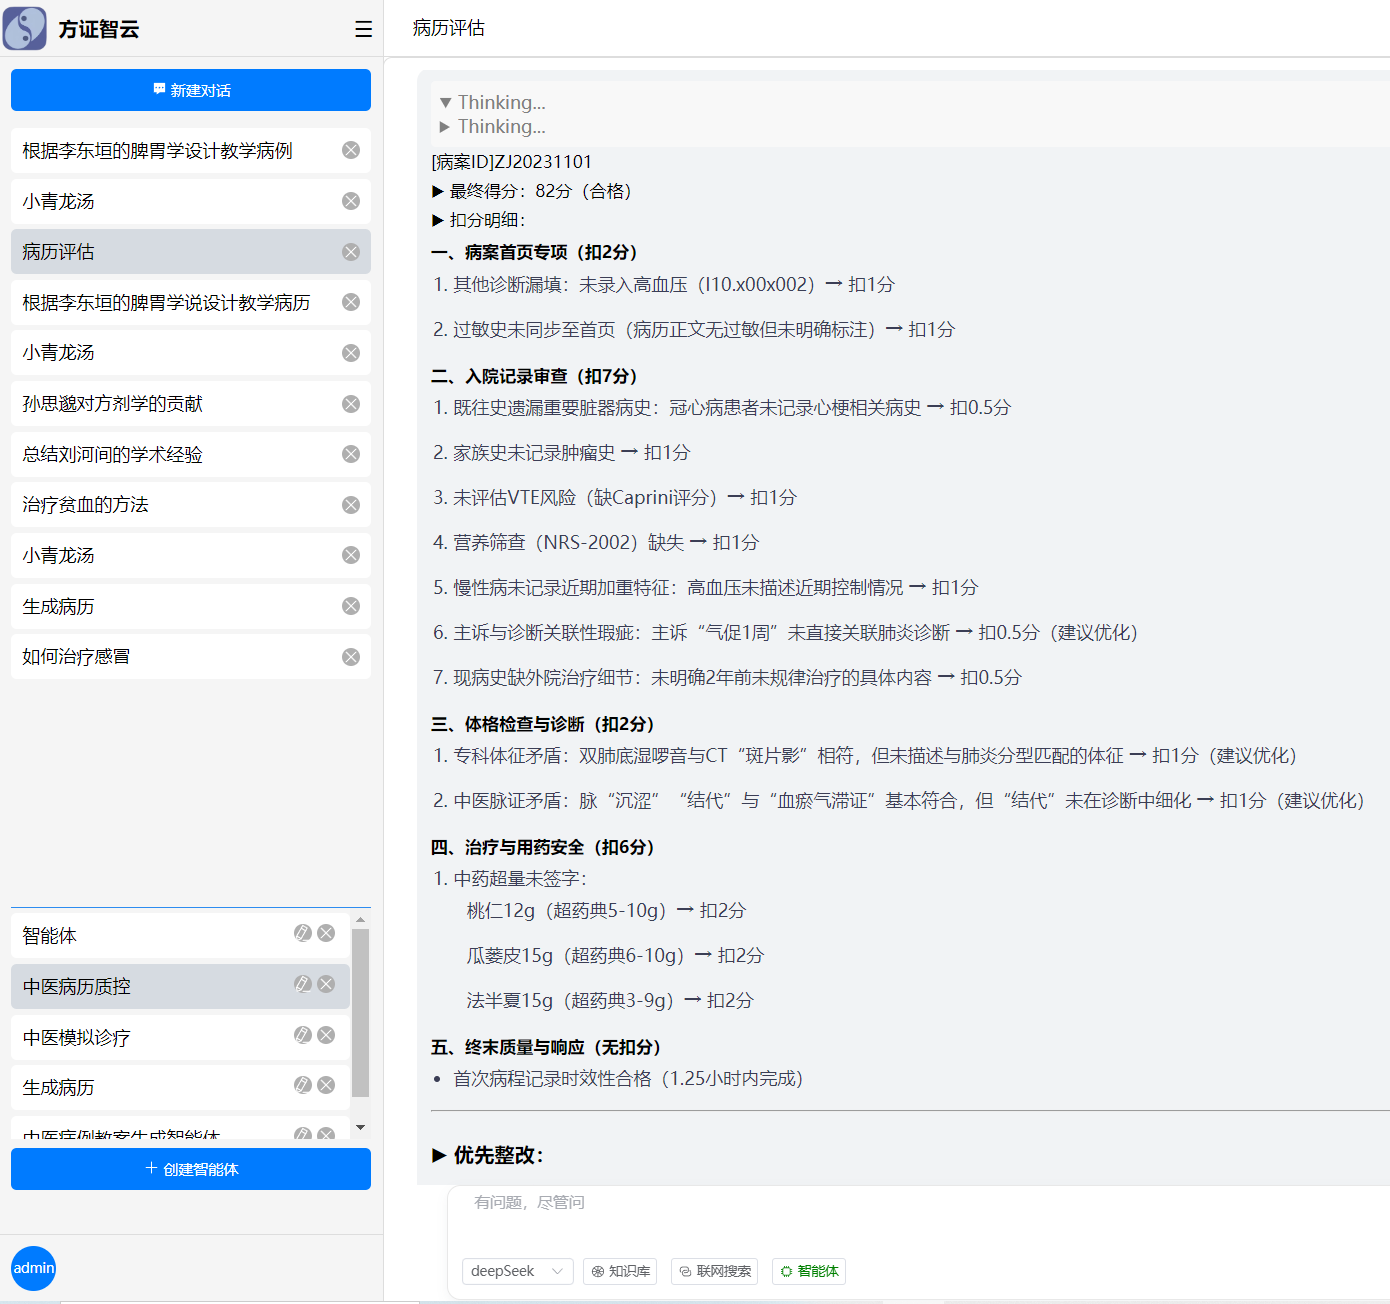
Task: Delete the 病历评估 conversation
Action: [351, 252]
